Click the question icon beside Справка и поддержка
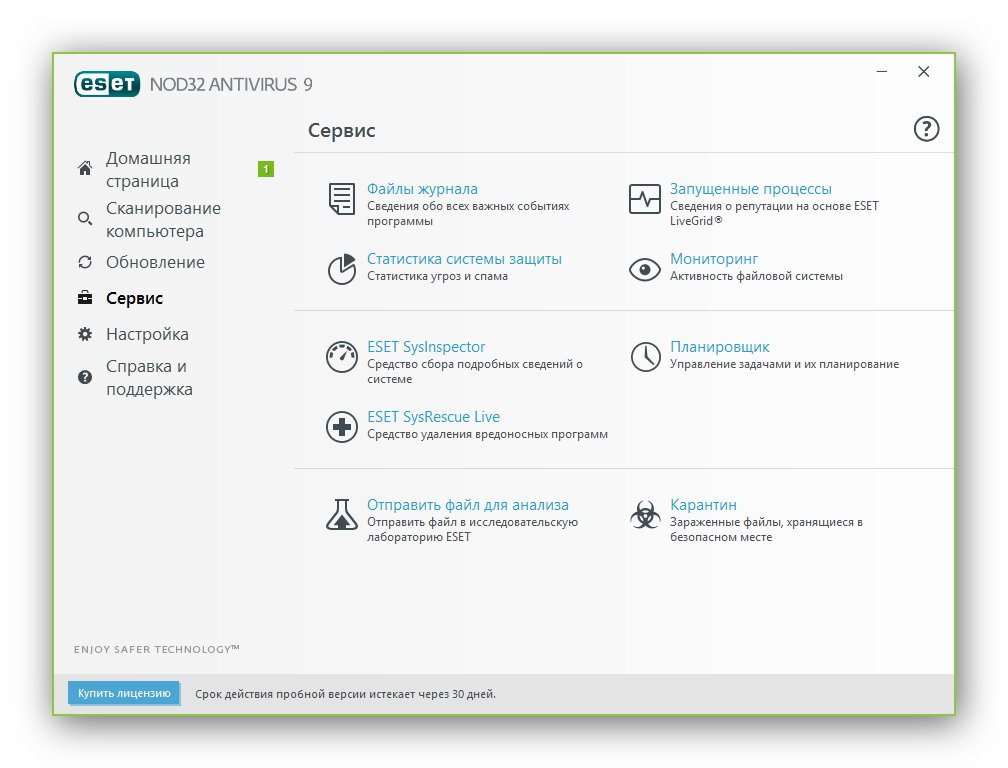This screenshot has height=768, width=1008. point(85,377)
